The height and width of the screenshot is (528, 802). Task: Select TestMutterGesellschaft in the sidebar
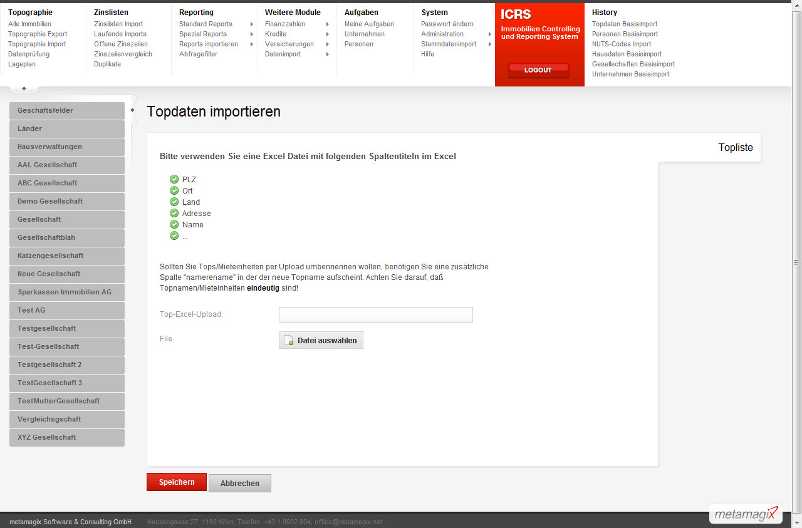pyautogui.click(x=67, y=401)
